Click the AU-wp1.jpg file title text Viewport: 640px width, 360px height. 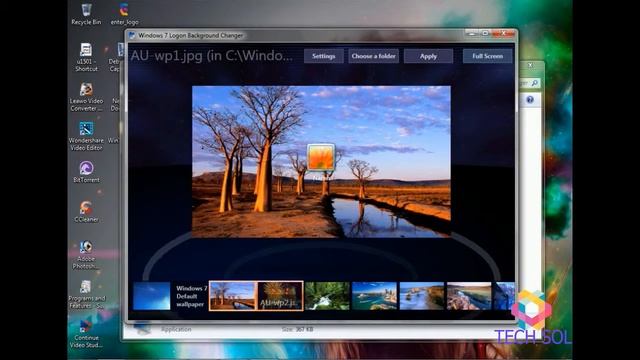click(x=211, y=56)
